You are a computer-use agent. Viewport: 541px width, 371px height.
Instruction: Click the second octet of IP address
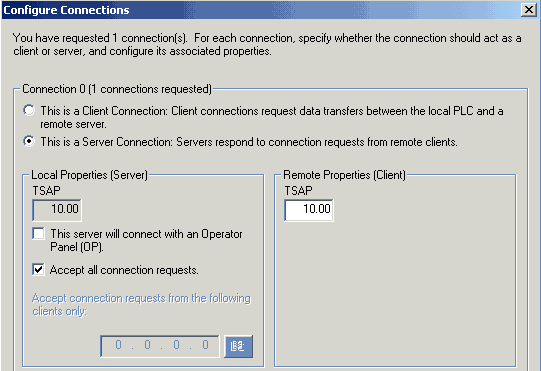pyautogui.click(x=147, y=345)
